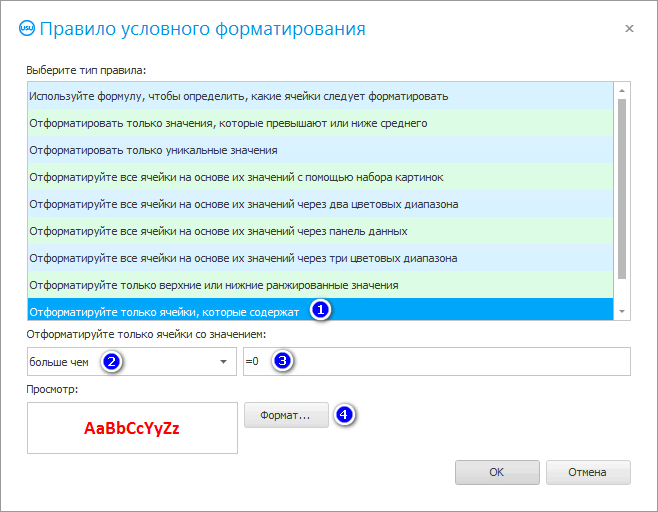Select rule 'только ячейки, которые содержат'
Viewport: 658px width, 512px height.
[320, 310]
